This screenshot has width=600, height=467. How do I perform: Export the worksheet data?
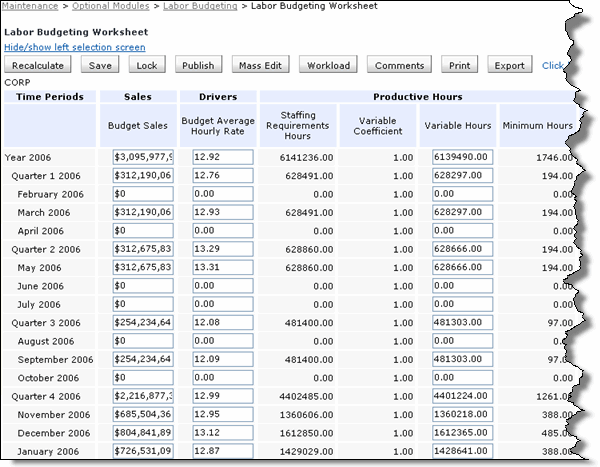(509, 66)
